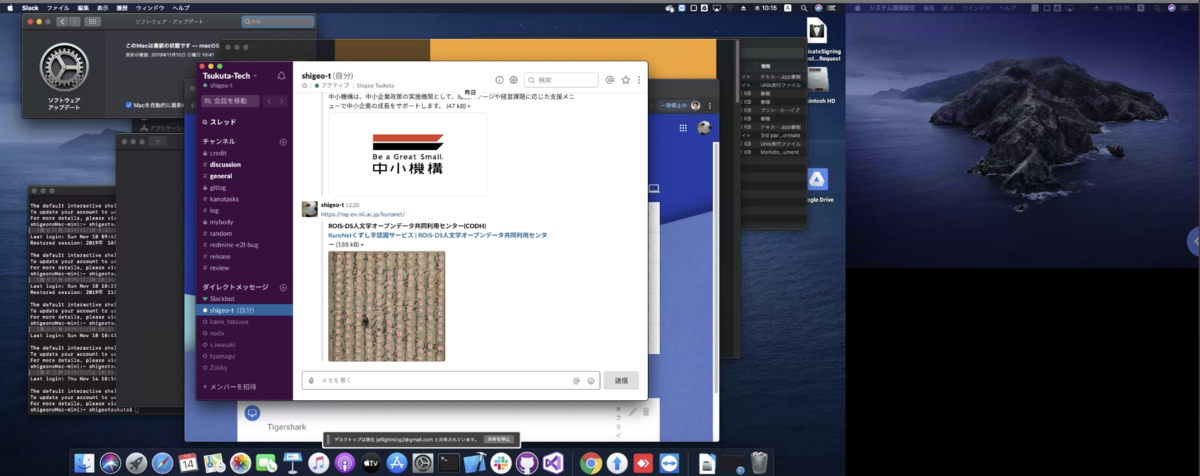Star the shigeo-t conversation
1200x476 pixels.
(x=305, y=86)
